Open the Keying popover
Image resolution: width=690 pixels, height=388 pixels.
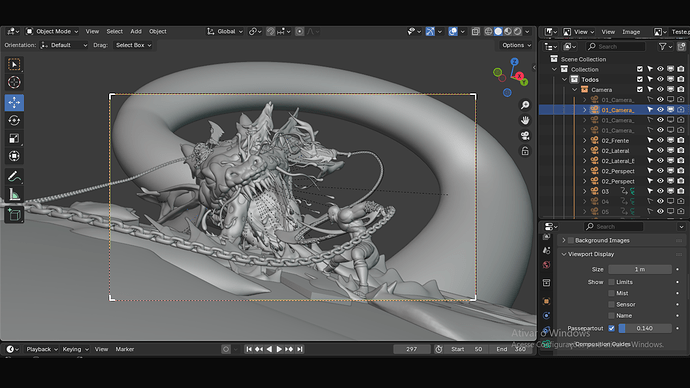75,349
